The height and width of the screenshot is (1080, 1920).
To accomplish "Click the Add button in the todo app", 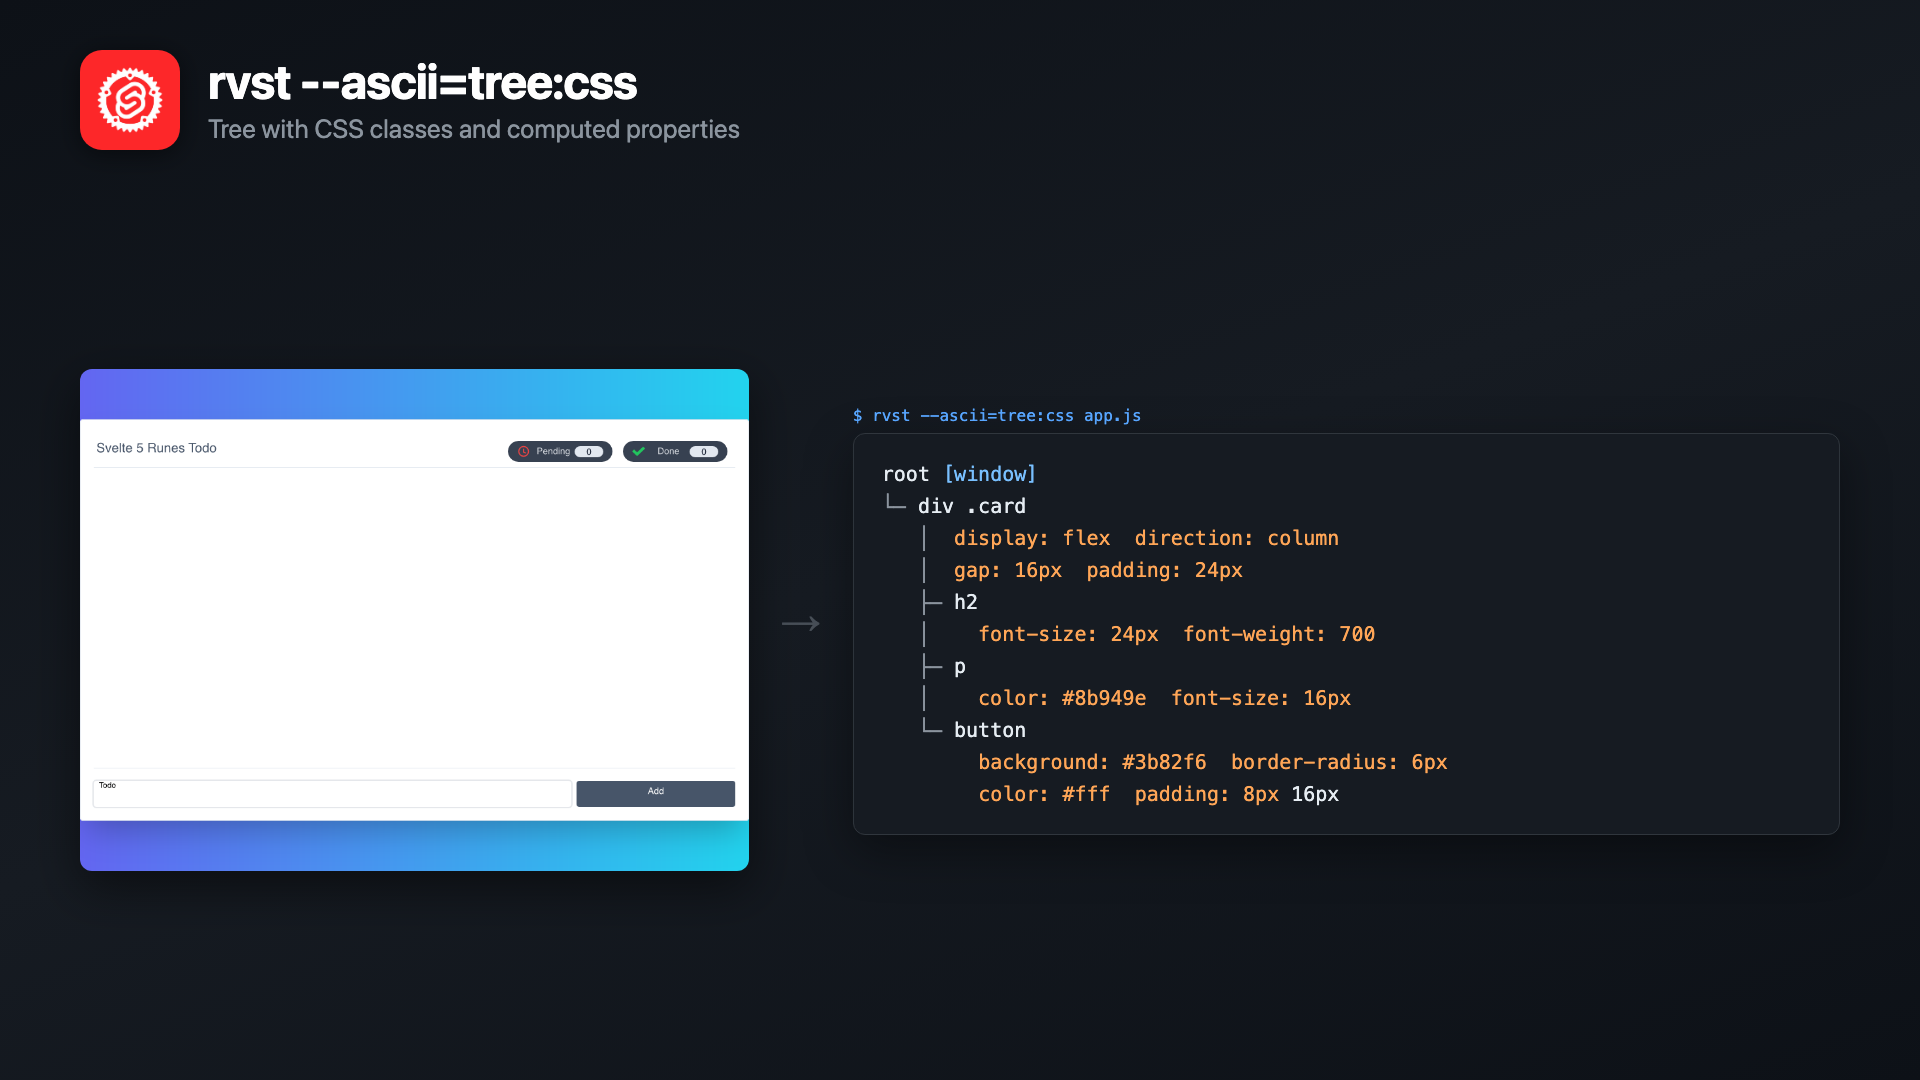I will click(655, 793).
